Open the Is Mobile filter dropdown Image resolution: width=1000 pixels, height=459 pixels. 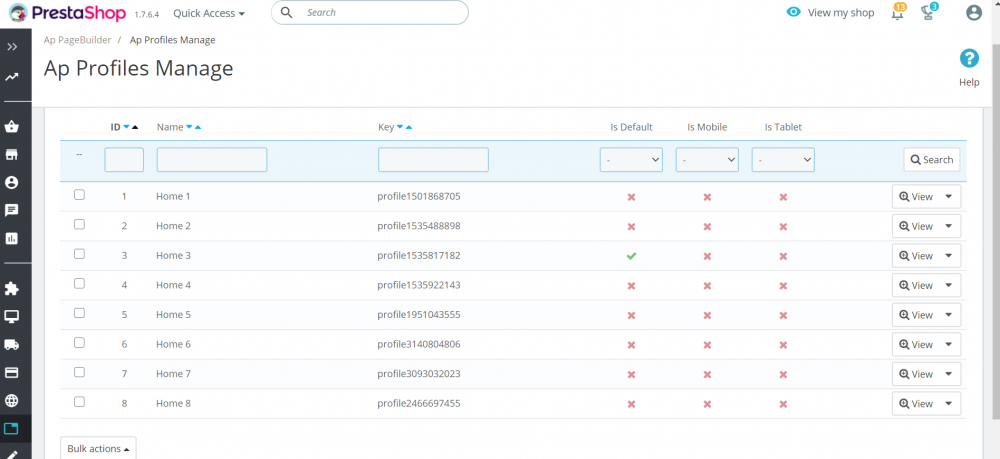tap(707, 160)
